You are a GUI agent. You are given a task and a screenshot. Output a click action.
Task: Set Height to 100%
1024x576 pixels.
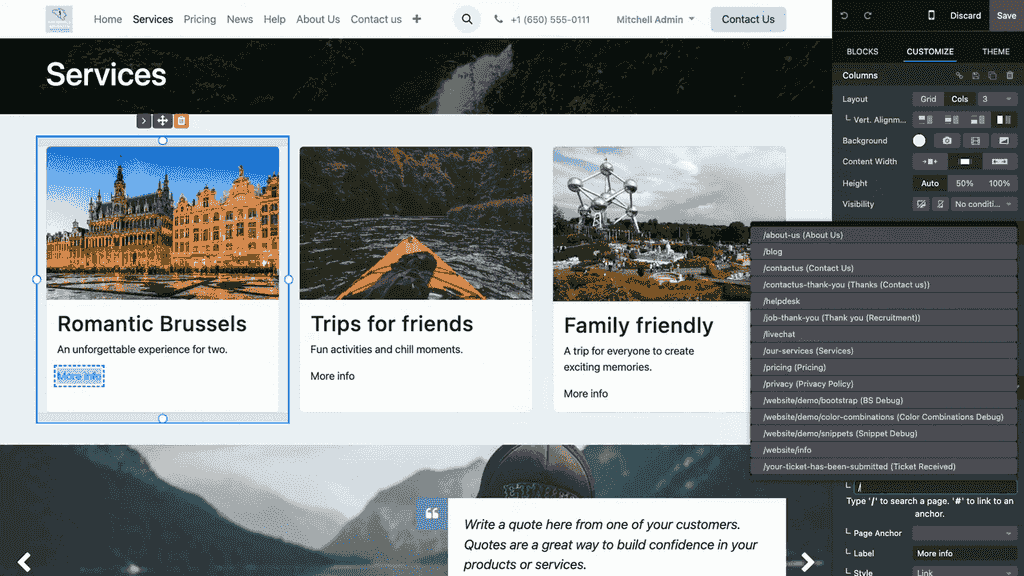pyautogui.click(x=999, y=183)
